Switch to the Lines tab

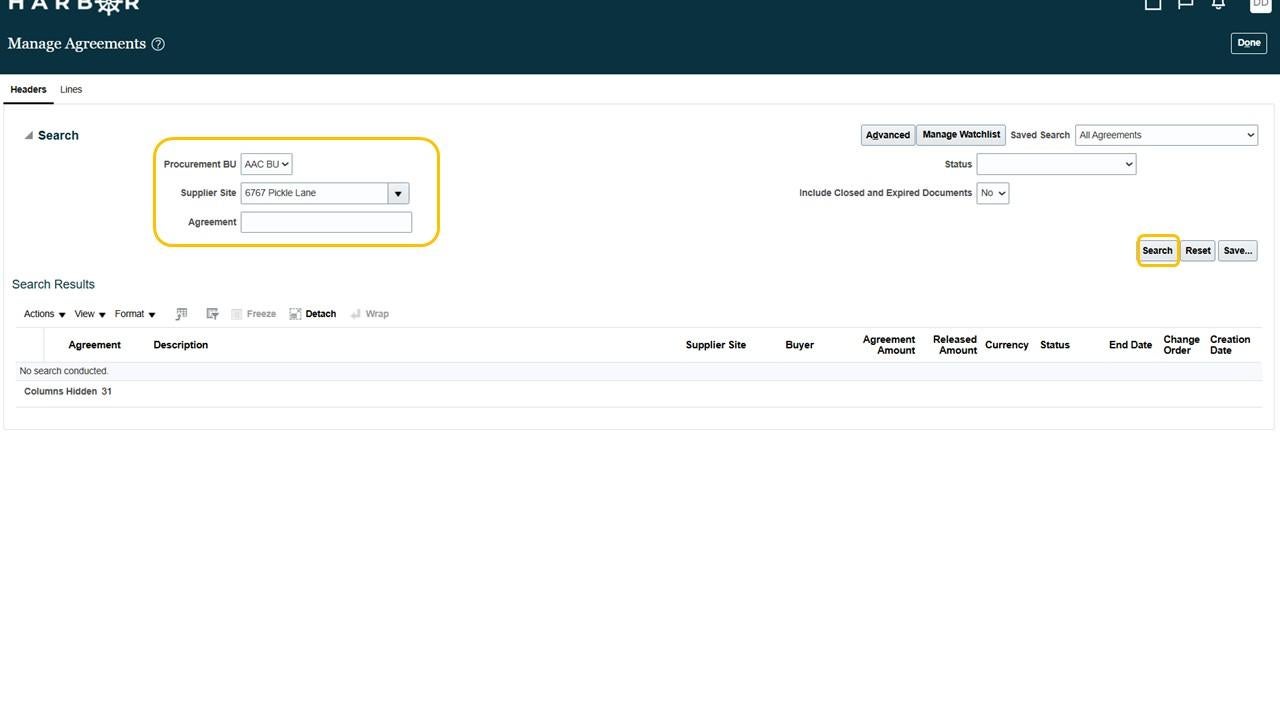pyautogui.click(x=71, y=90)
